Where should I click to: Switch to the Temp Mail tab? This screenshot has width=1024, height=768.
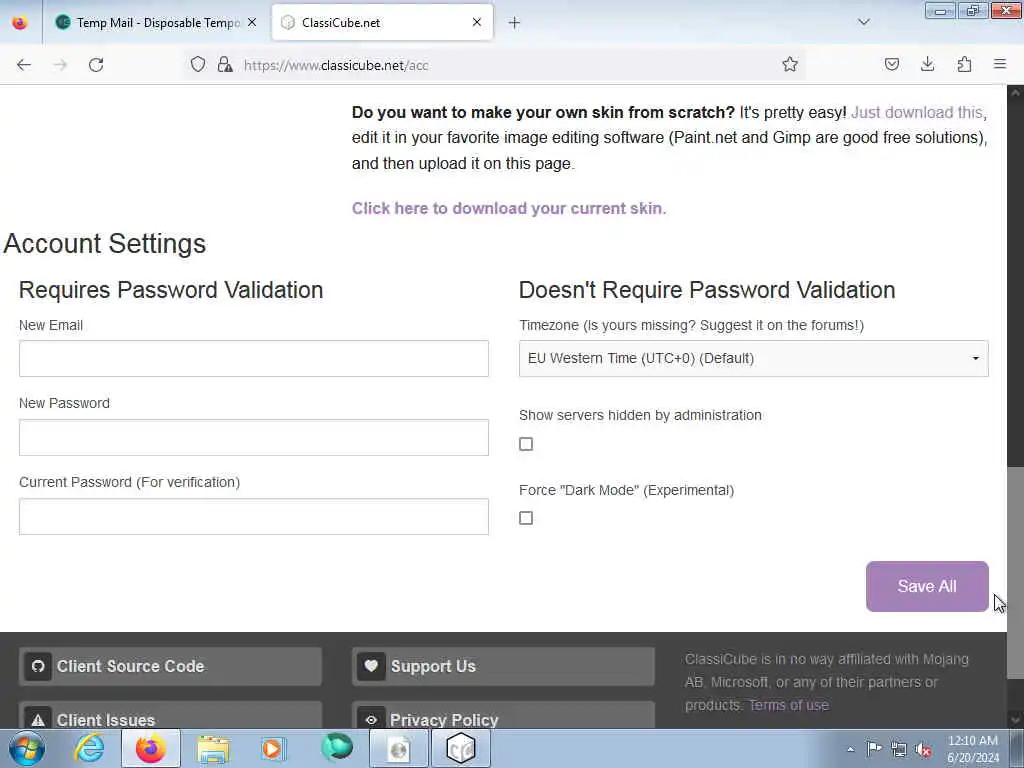point(157,23)
